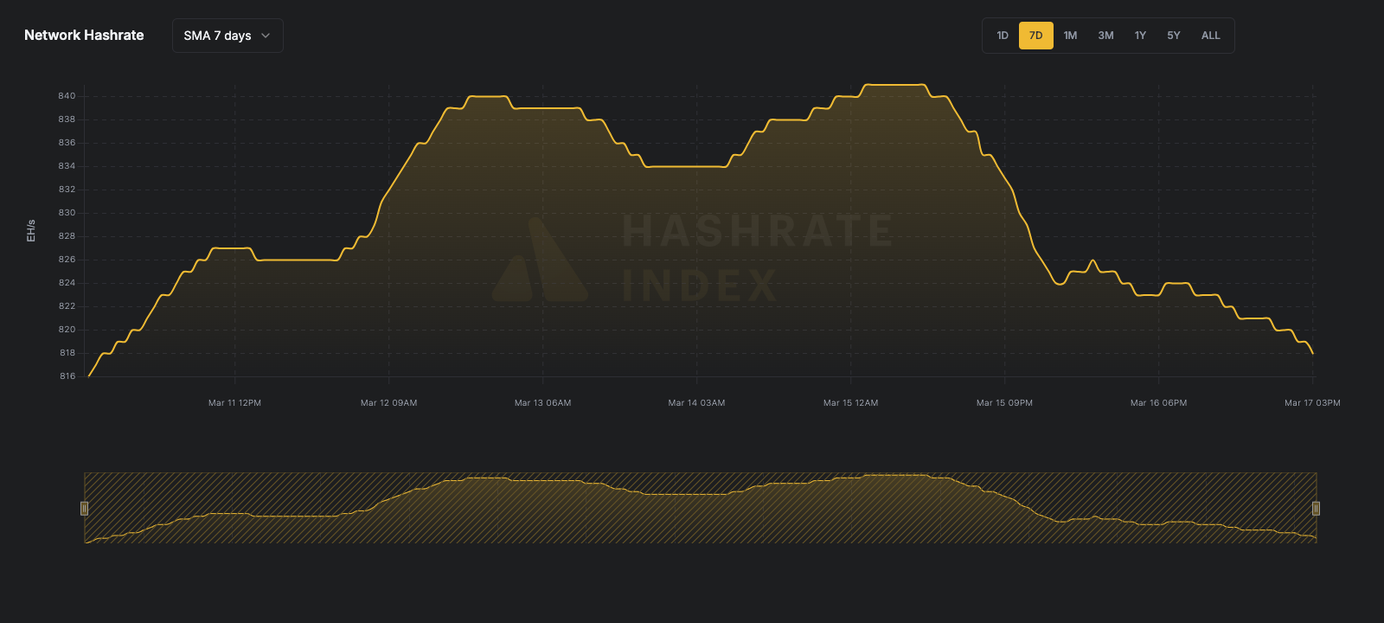Viewport: 1384px width, 623px height.
Task: Click the right handle of range navigator
Action: [x=1316, y=508]
